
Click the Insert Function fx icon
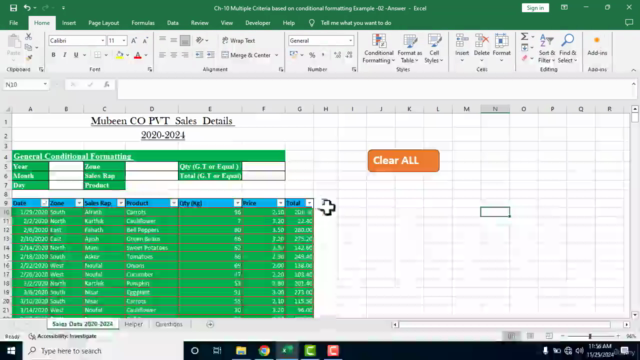point(107,84)
